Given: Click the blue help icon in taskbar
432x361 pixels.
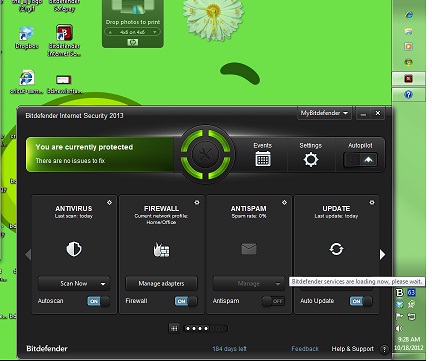Looking at the screenshot, I should point(408,95).
